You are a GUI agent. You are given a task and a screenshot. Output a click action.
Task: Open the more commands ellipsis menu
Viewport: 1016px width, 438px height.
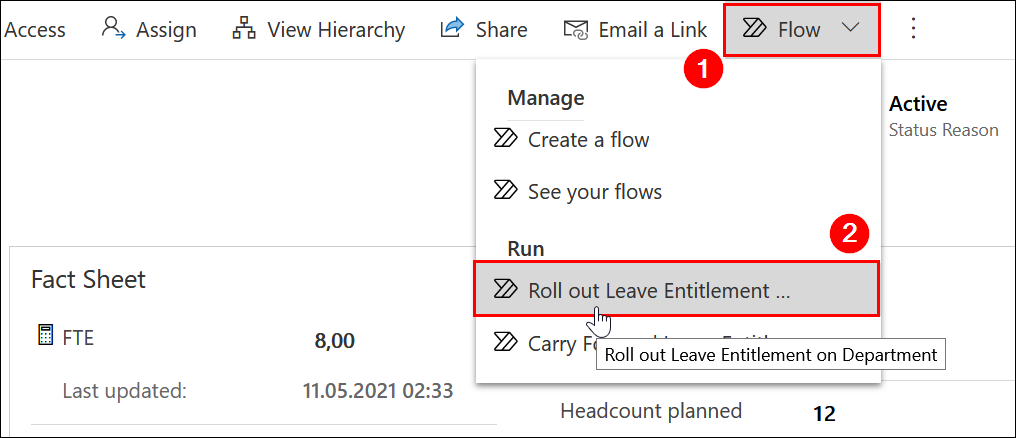(912, 30)
